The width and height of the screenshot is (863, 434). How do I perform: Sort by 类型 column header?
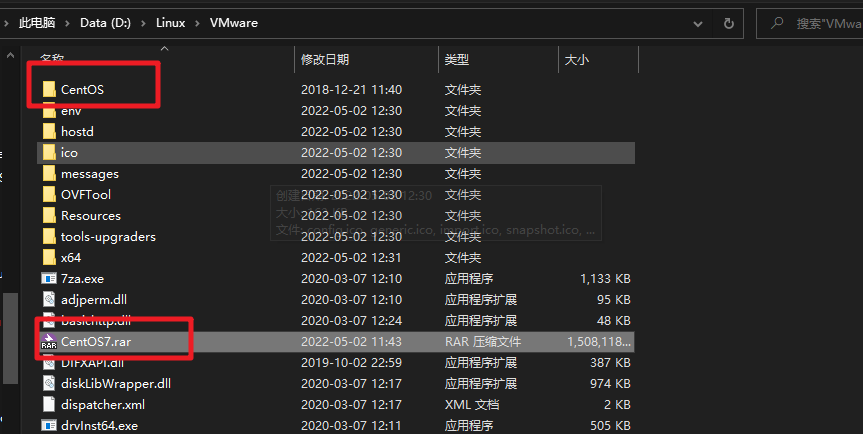[456, 59]
